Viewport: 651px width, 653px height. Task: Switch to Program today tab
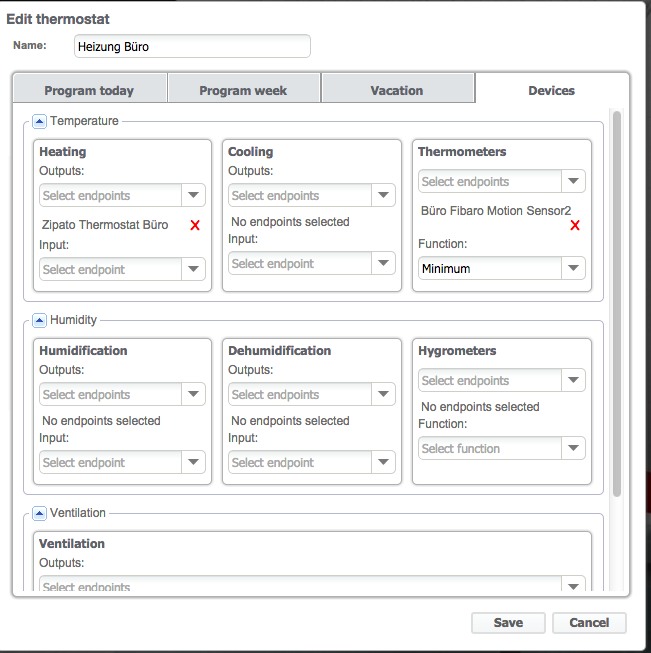point(89,90)
